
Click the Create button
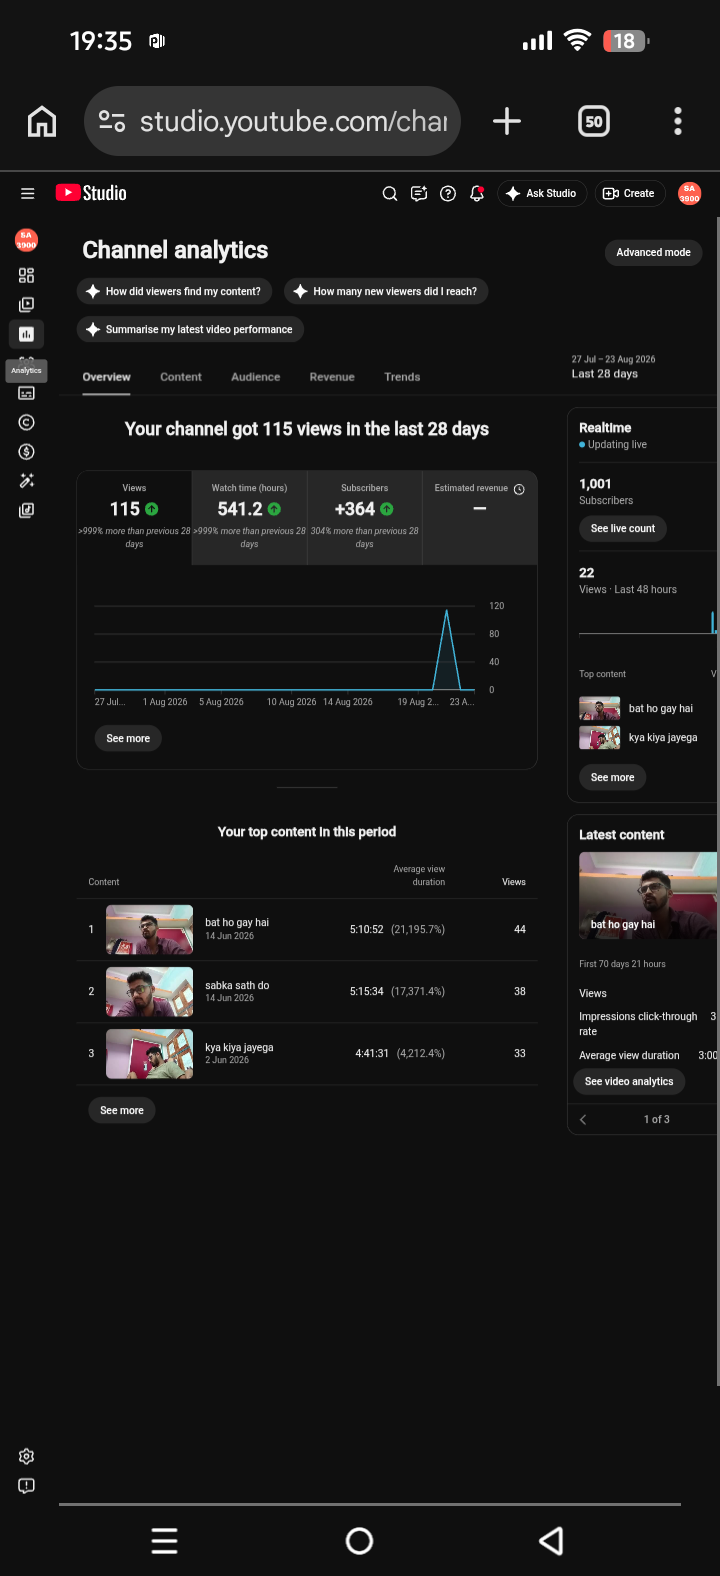[x=630, y=194]
